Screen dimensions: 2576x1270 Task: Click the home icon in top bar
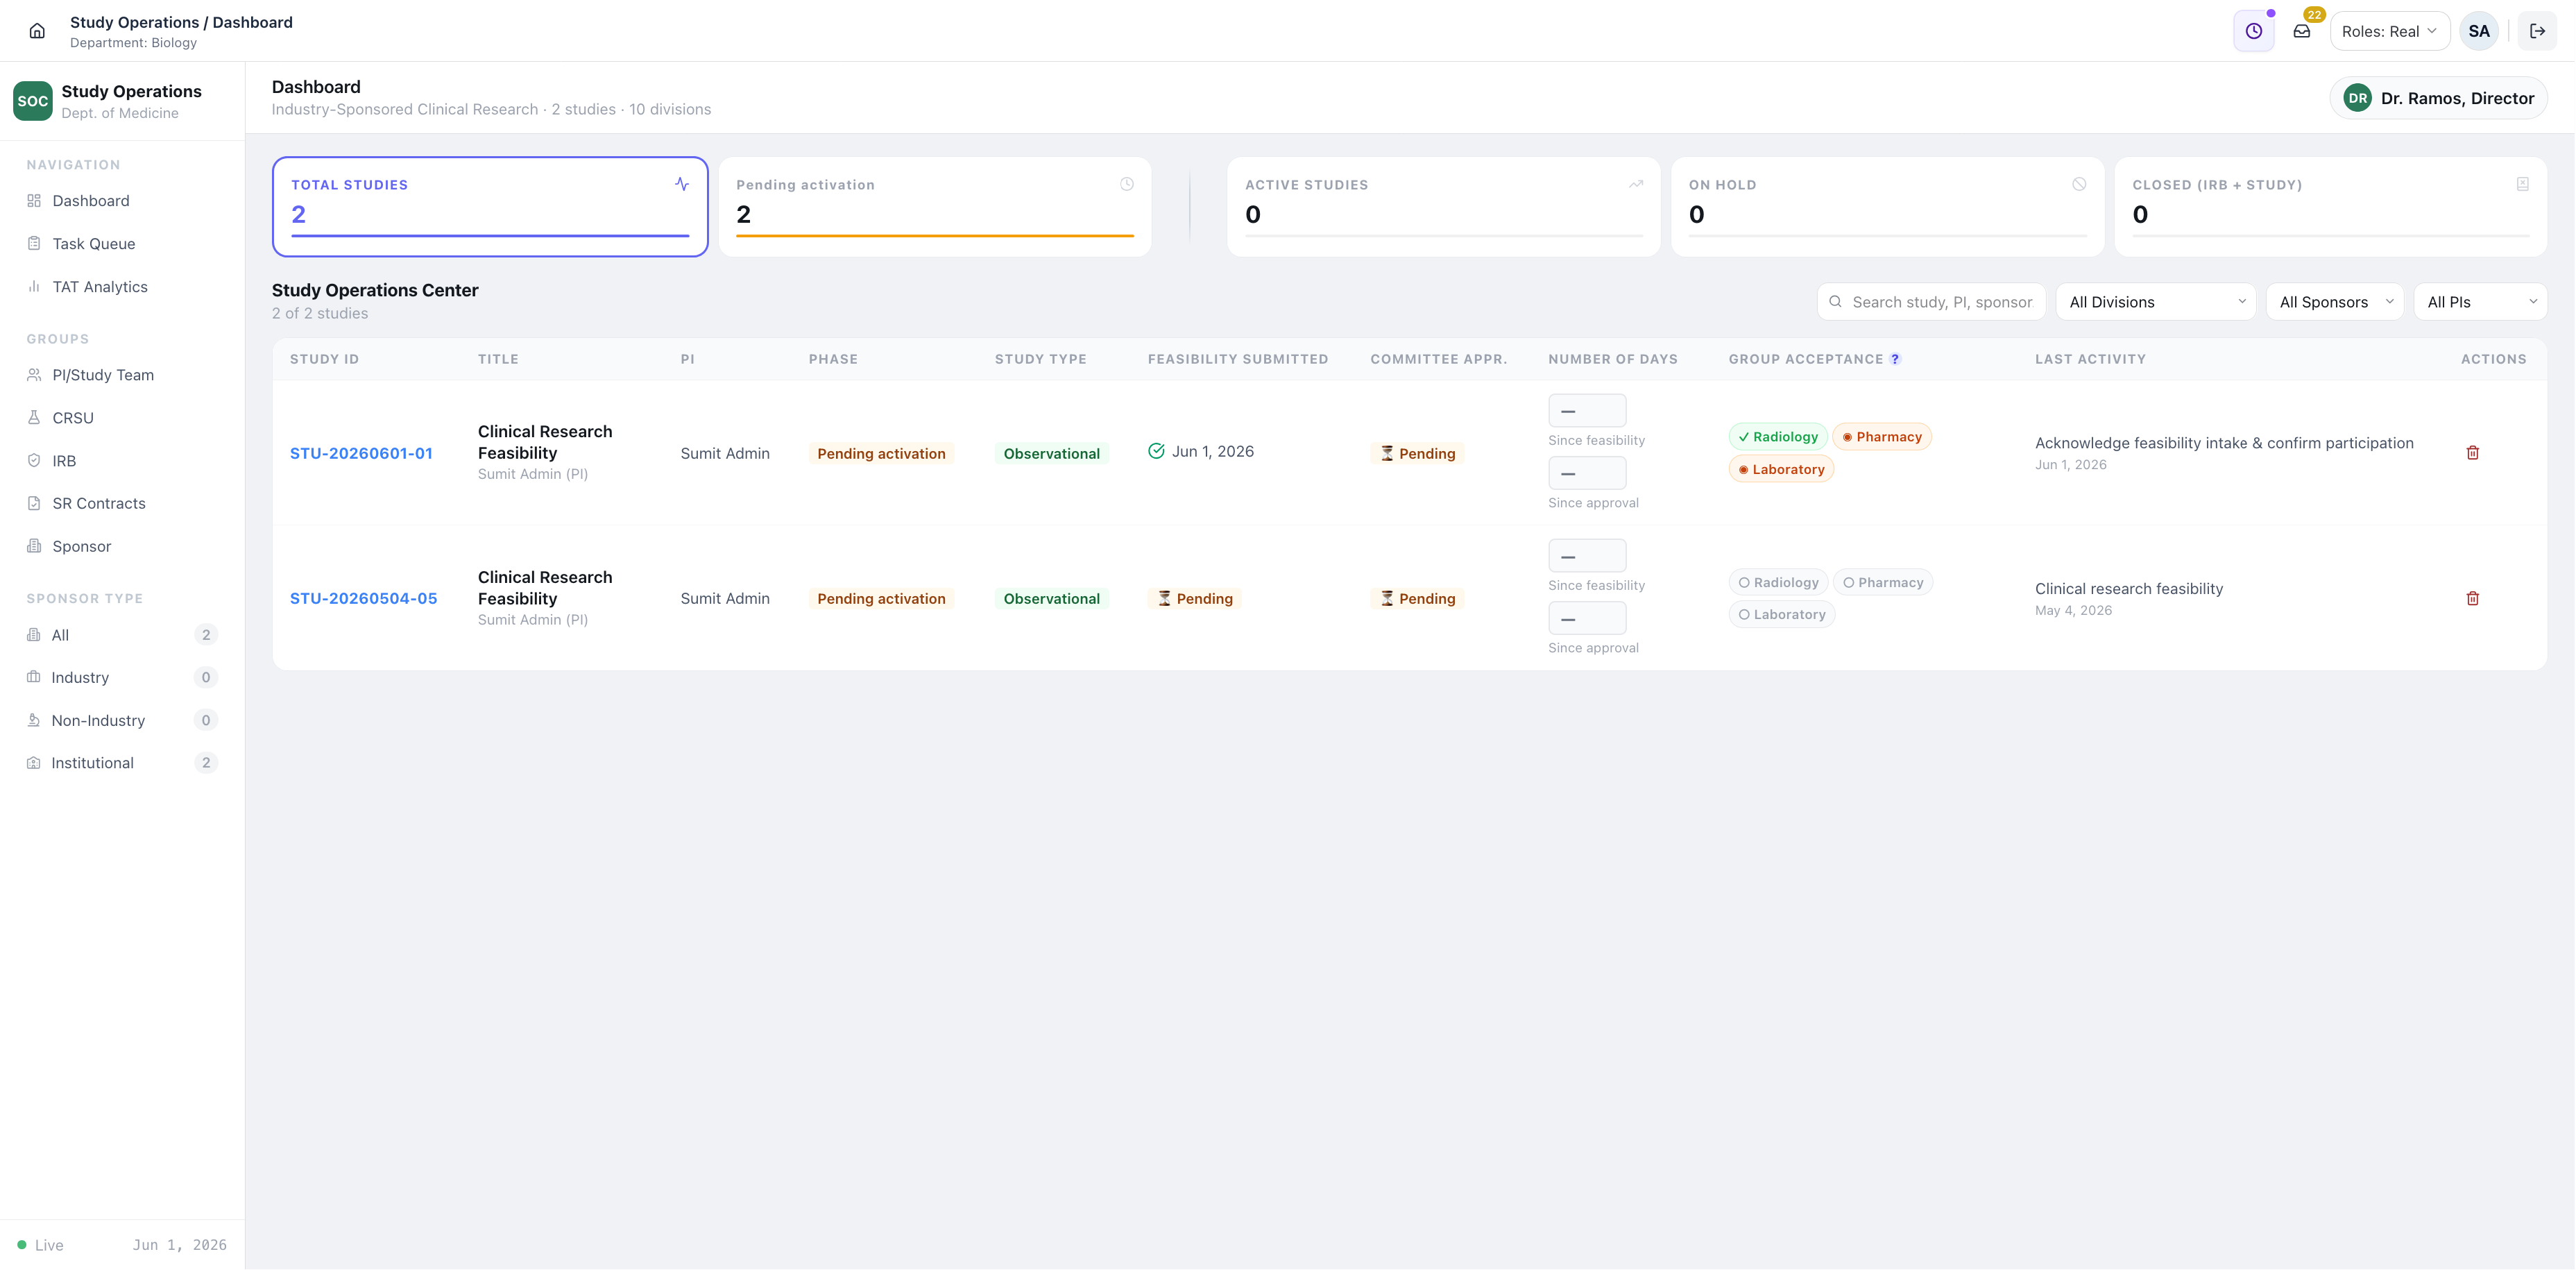[37, 31]
